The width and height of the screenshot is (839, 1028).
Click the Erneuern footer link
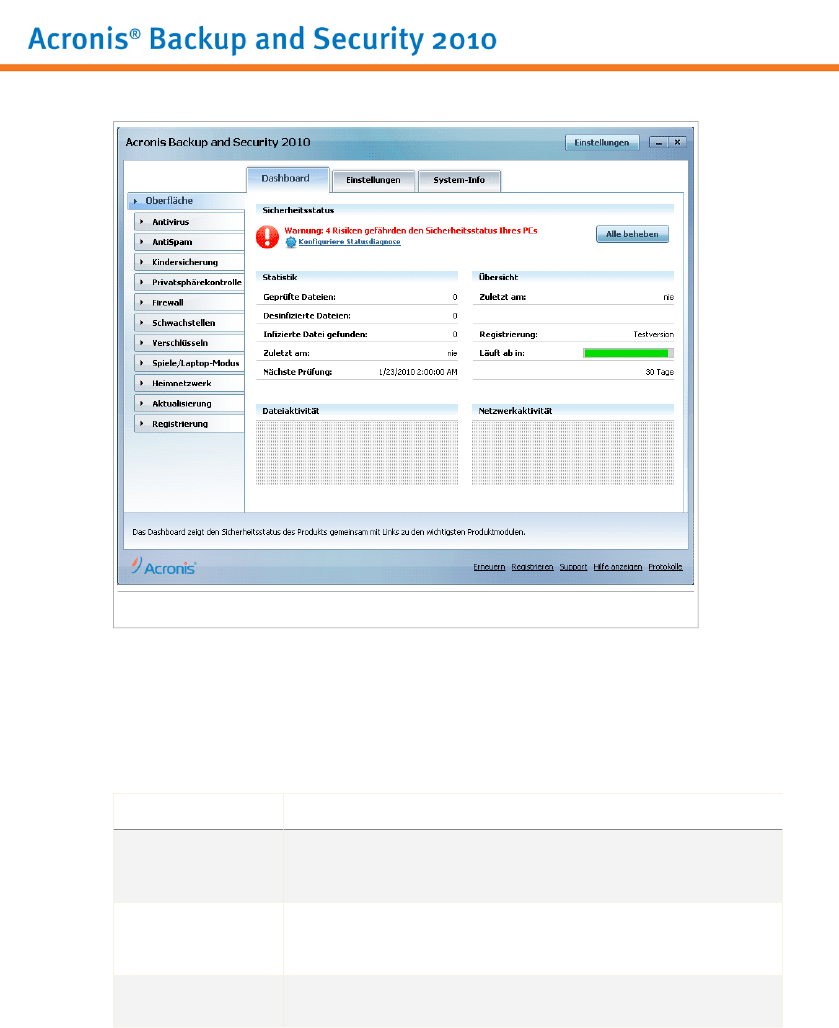pos(489,567)
